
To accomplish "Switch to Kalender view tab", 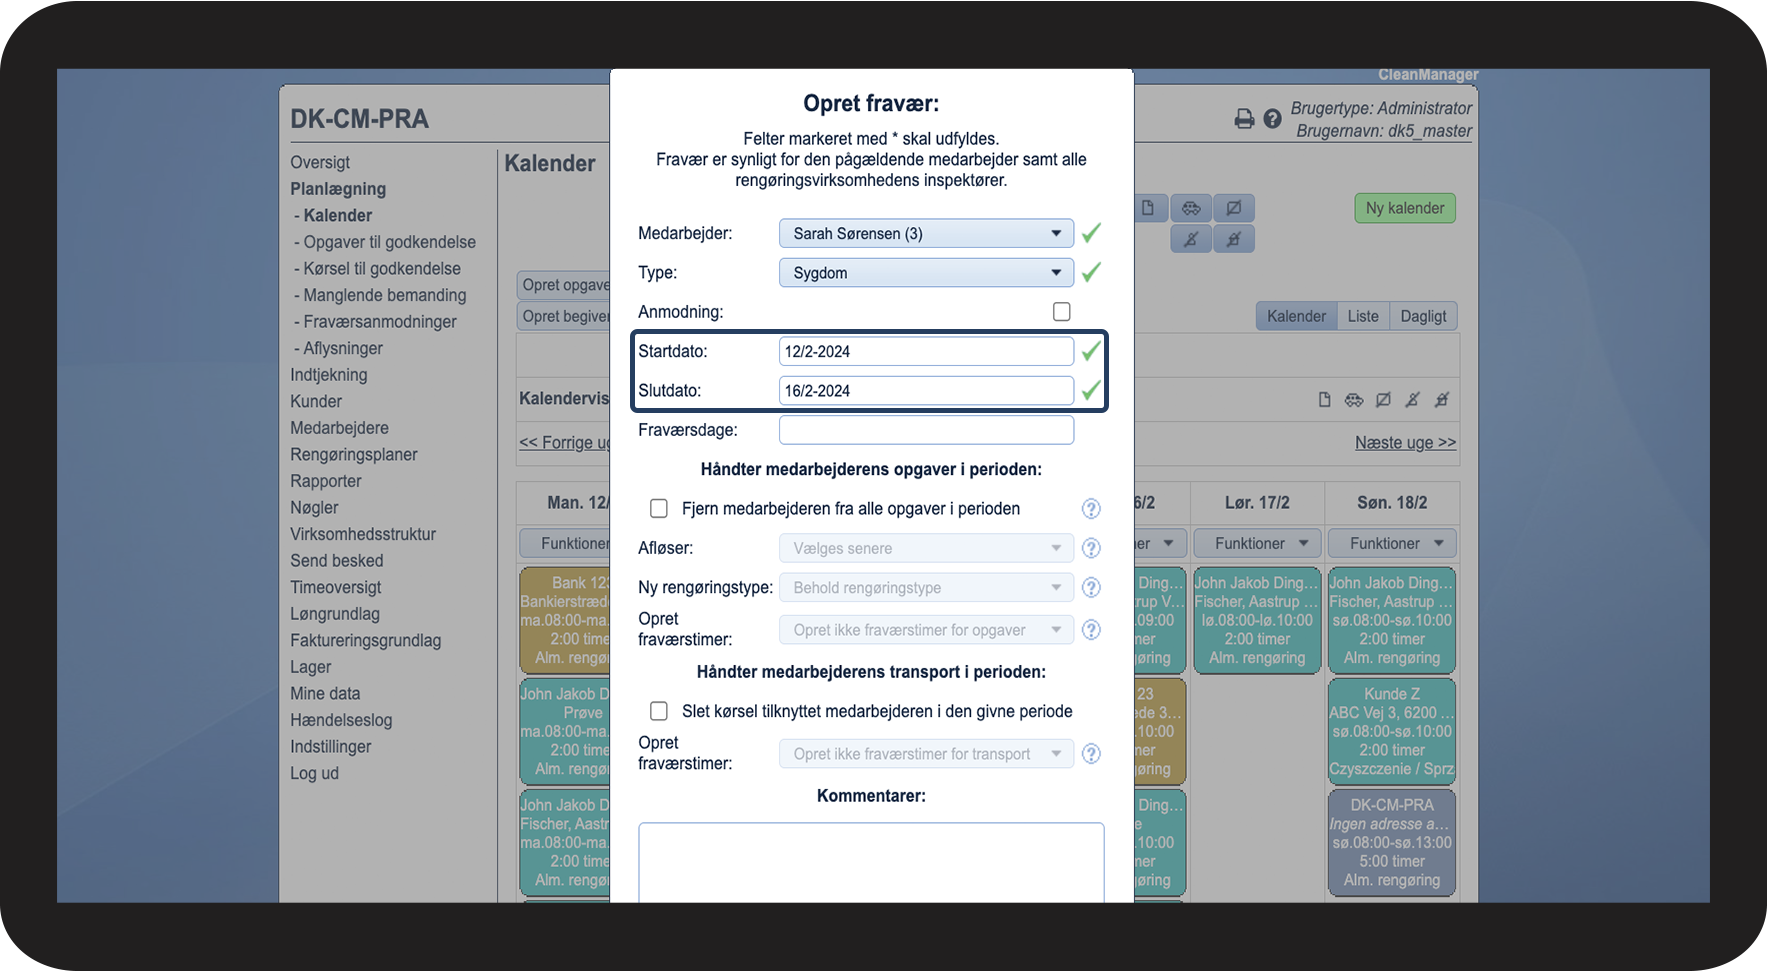I will [1296, 316].
